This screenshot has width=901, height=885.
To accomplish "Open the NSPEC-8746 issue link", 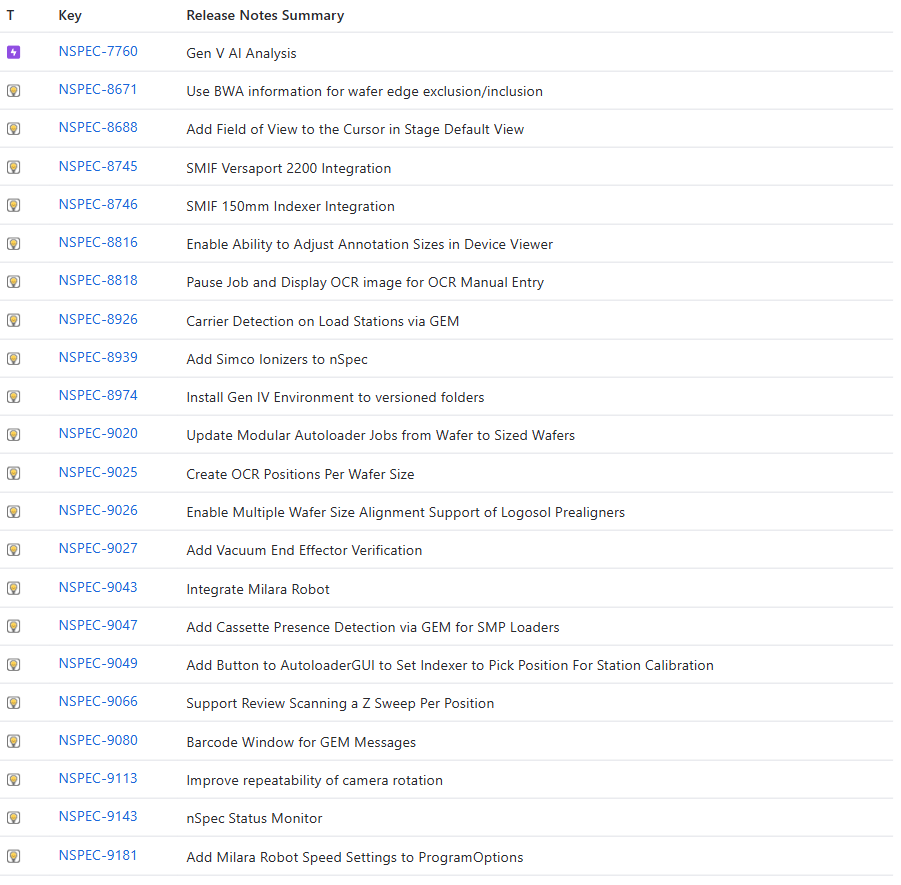I will [x=98, y=204].
